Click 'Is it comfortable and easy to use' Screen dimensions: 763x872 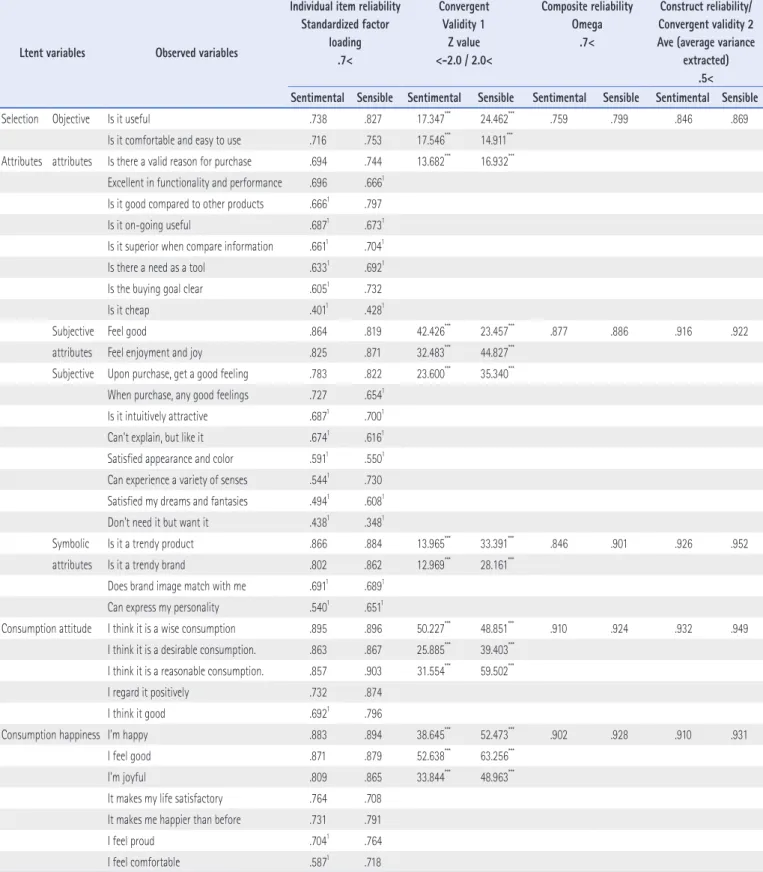pyautogui.click(x=174, y=140)
